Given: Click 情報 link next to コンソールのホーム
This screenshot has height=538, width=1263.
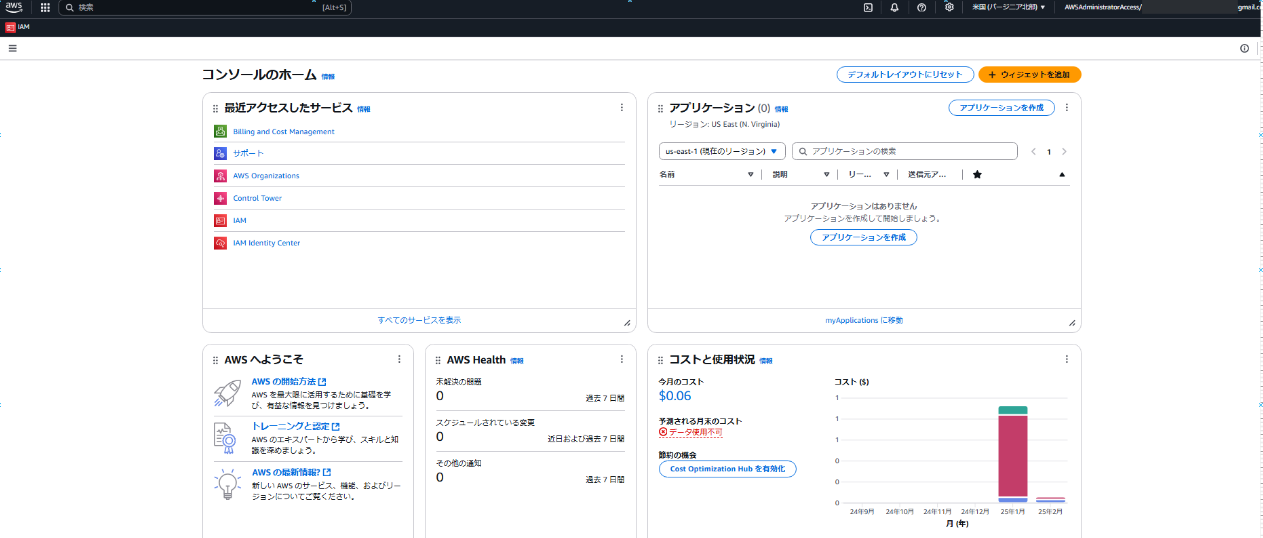Looking at the screenshot, I should pyautogui.click(x=328, y=76).
